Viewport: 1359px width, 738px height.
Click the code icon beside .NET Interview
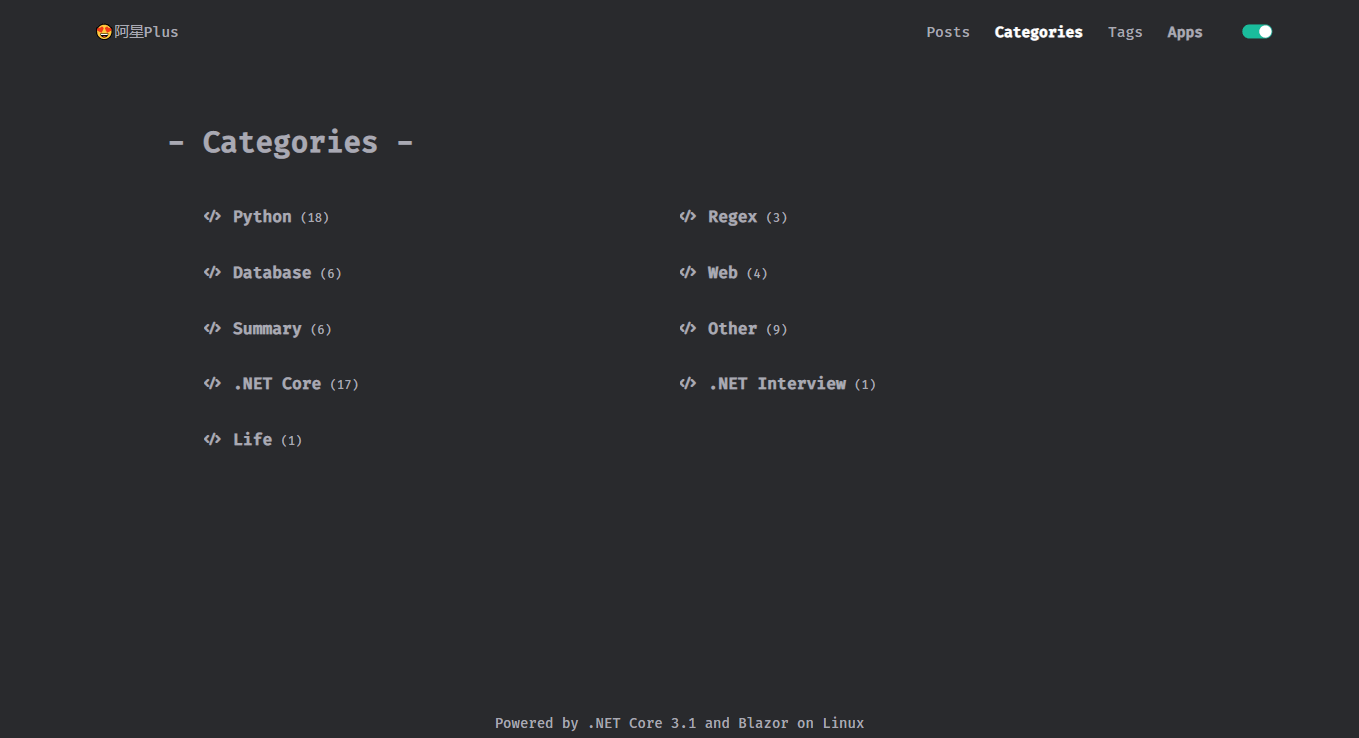pos(687,383)
